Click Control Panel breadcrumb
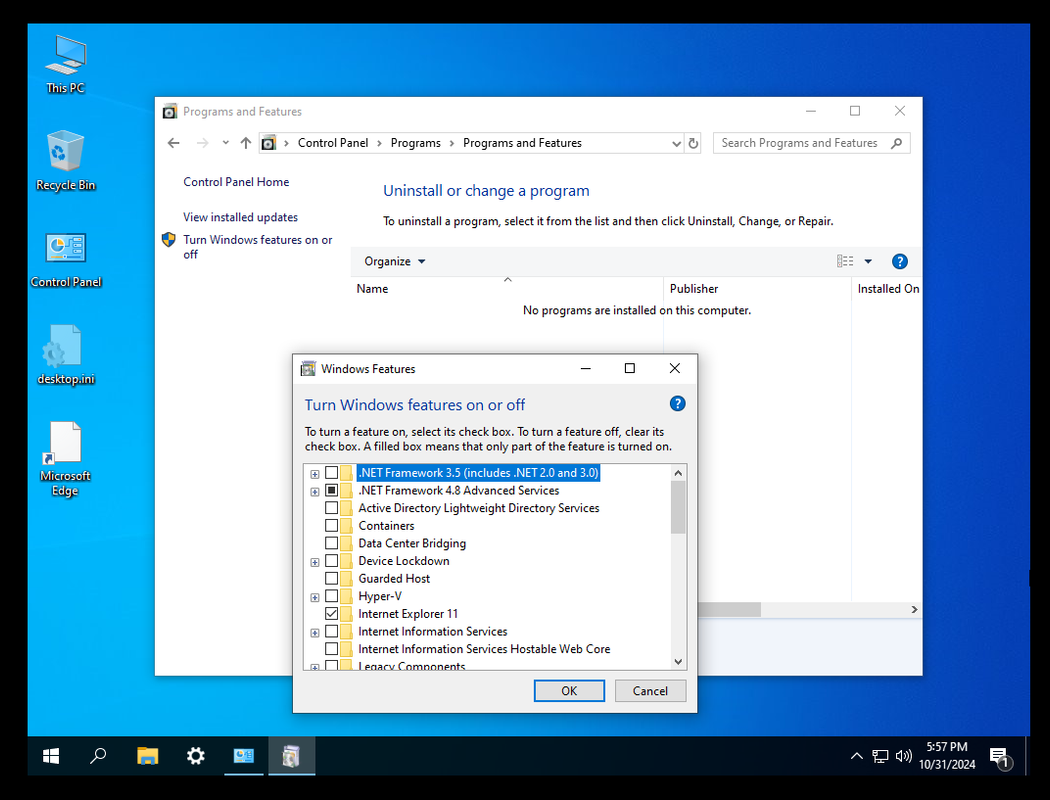The width and height of the screenshot is (1050, 800). (x=333, y=143)
